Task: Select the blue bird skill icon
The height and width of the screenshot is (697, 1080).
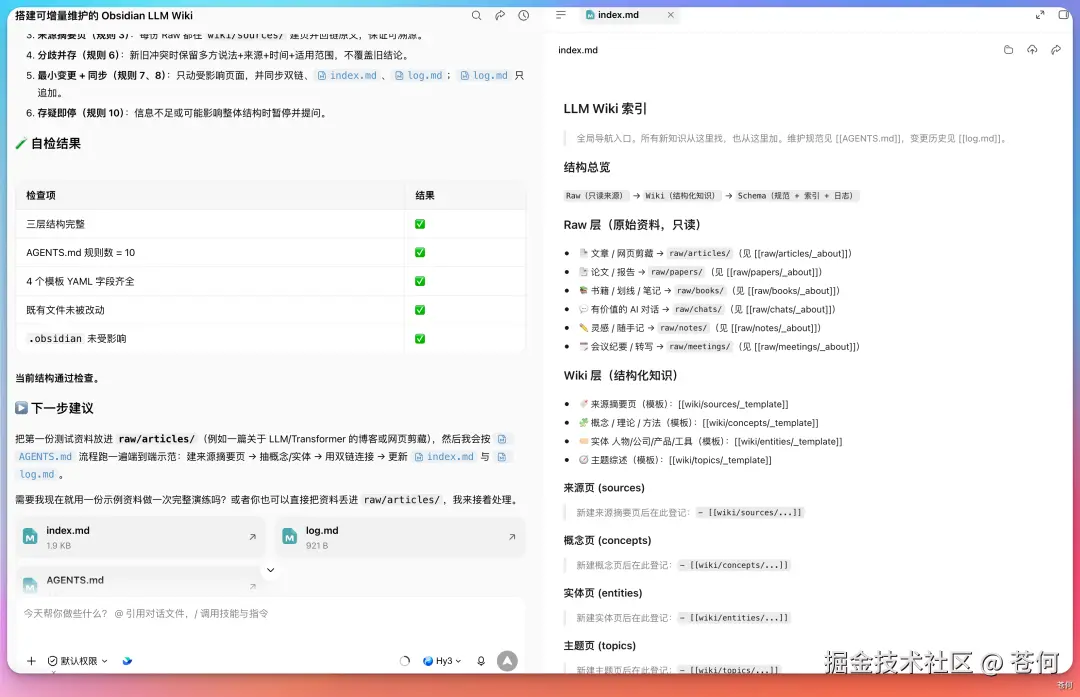Action: point(127,660)
